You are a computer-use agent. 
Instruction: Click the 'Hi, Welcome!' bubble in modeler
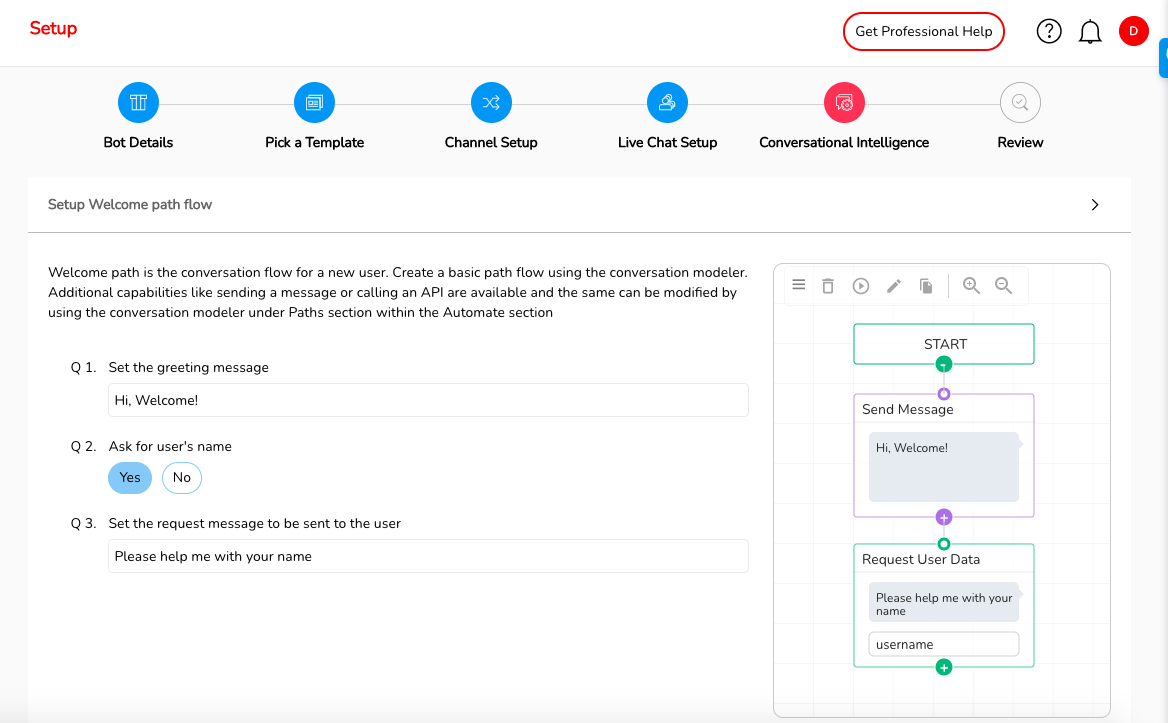point(944,467)
